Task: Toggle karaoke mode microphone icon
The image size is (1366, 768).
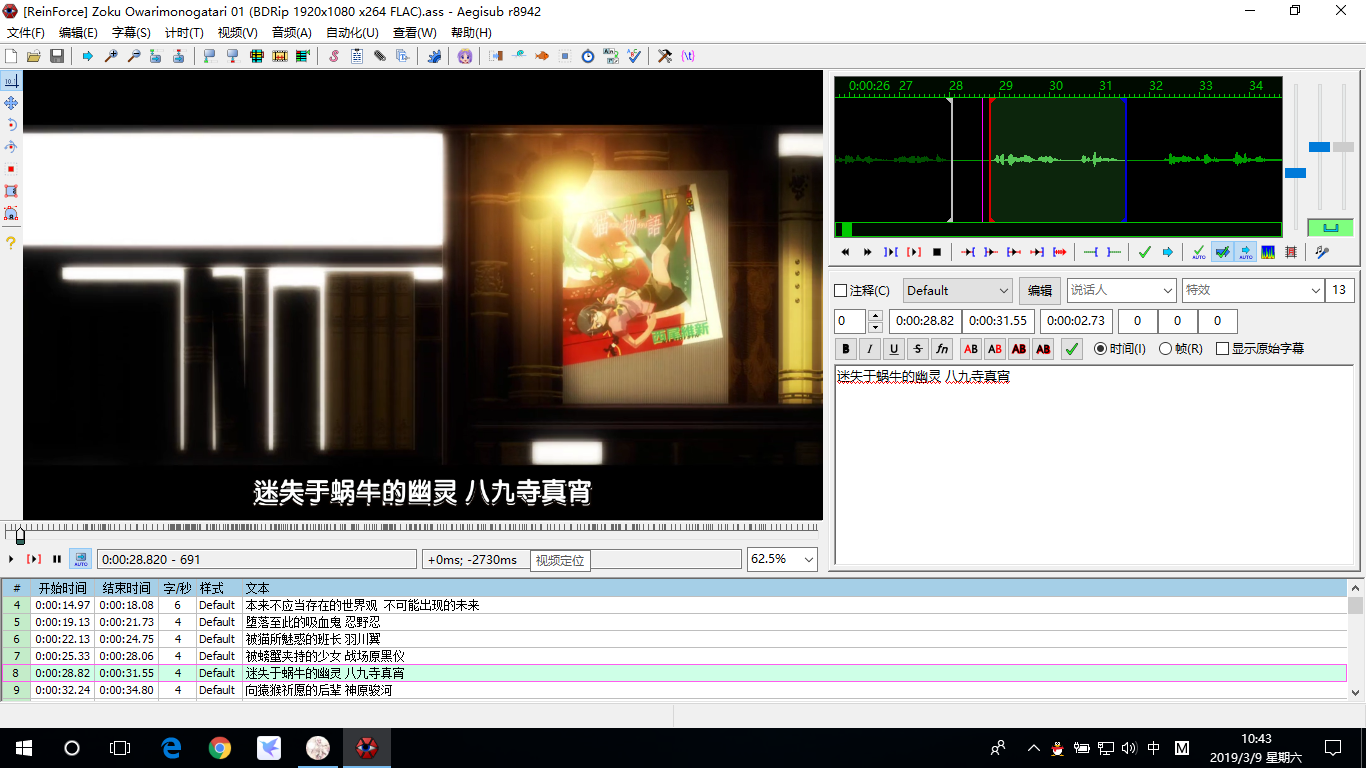Action: (x=1322, y=252)
